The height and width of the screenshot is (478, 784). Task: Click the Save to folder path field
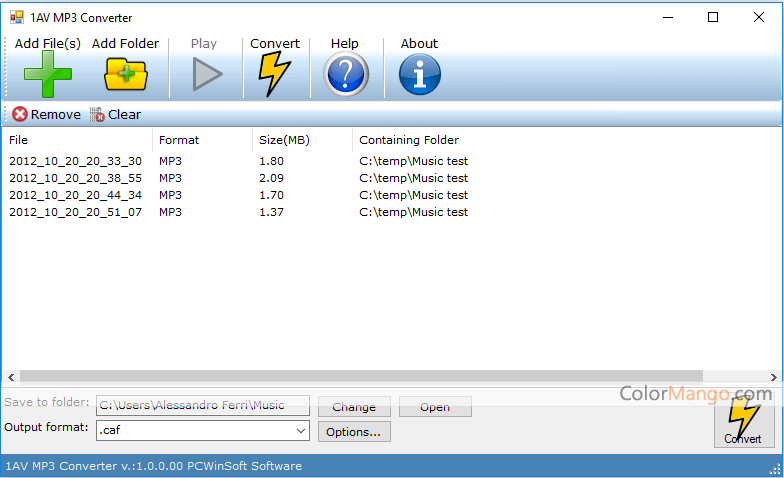(202, 406)
